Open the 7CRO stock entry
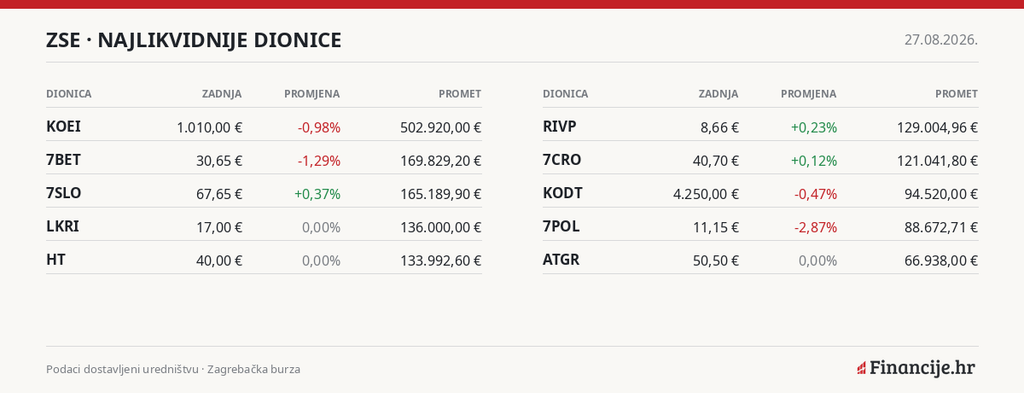Image resolution: width=1024 pixels, height=393 pixels. [x=760, y=160]
